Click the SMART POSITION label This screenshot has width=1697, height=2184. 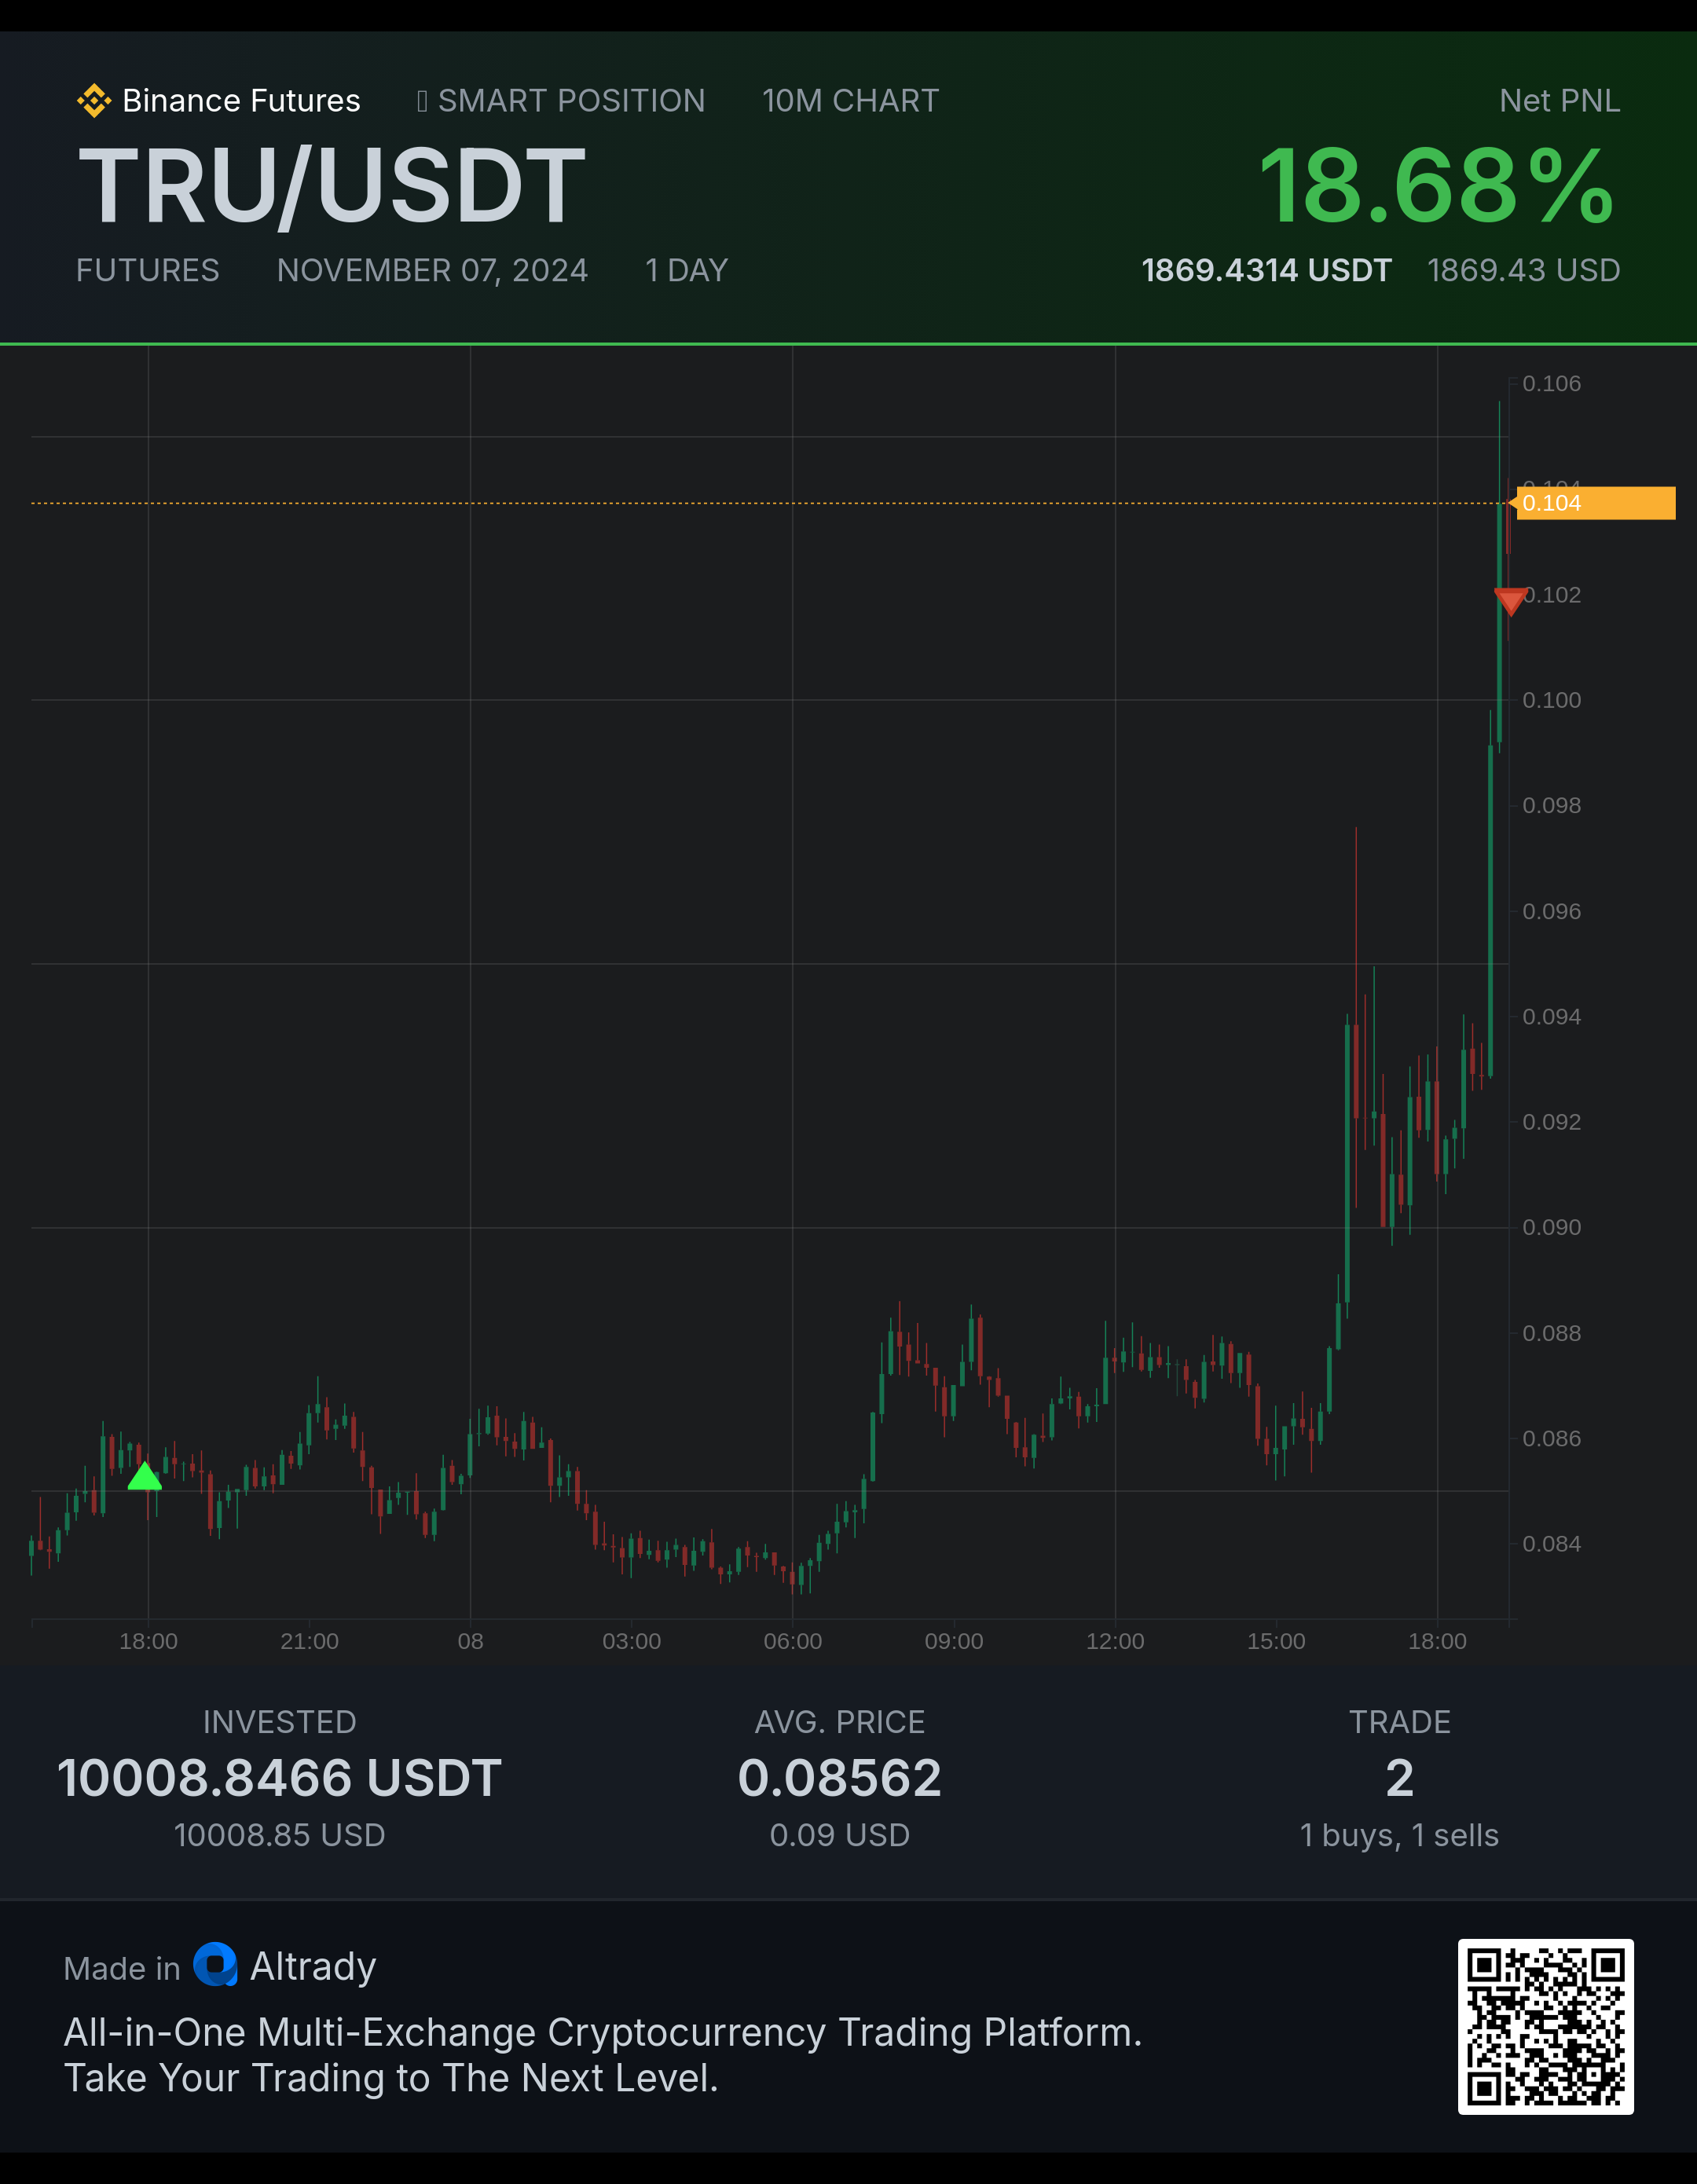[x=571, y=101]
